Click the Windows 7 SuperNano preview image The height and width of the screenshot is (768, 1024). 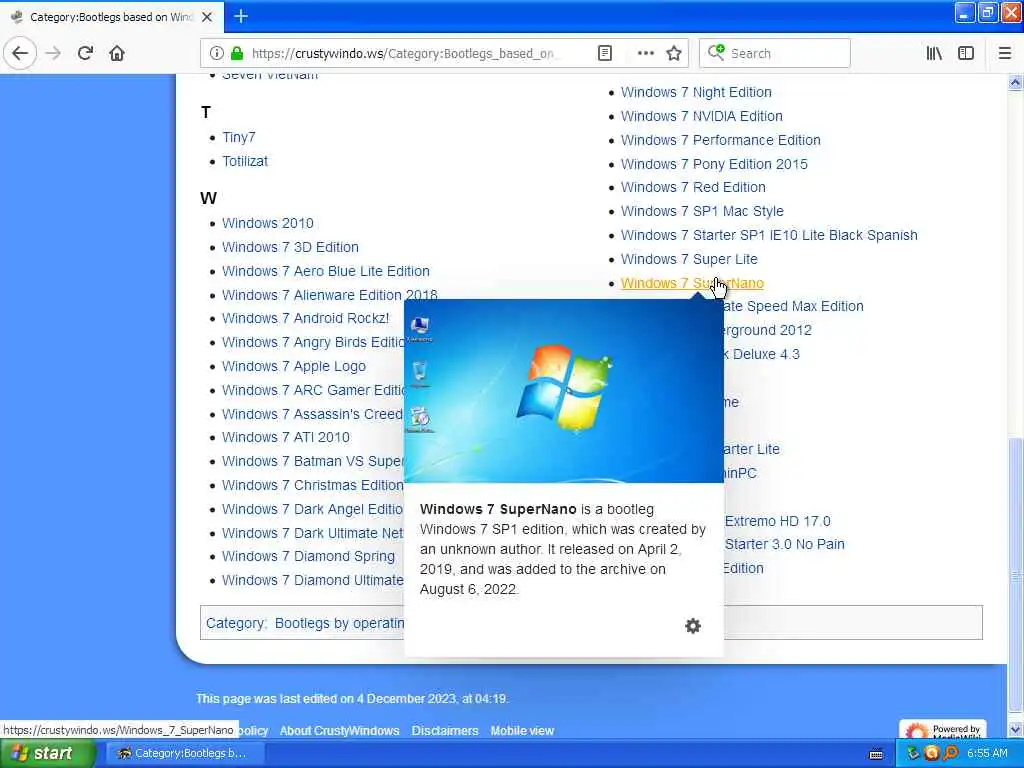[x=564, y=391]
